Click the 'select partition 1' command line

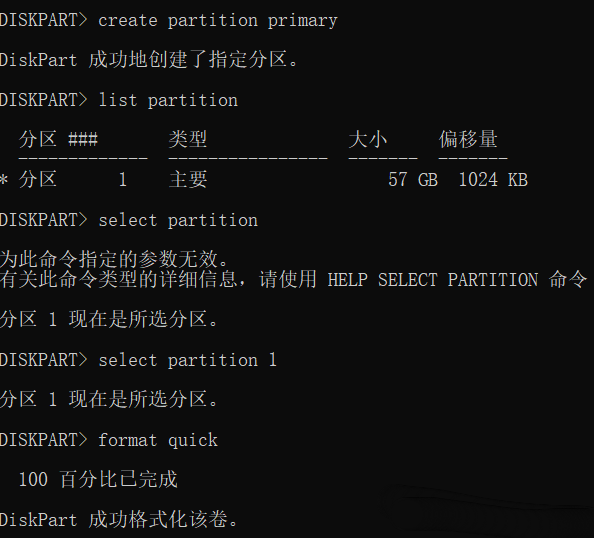(138, 360)
